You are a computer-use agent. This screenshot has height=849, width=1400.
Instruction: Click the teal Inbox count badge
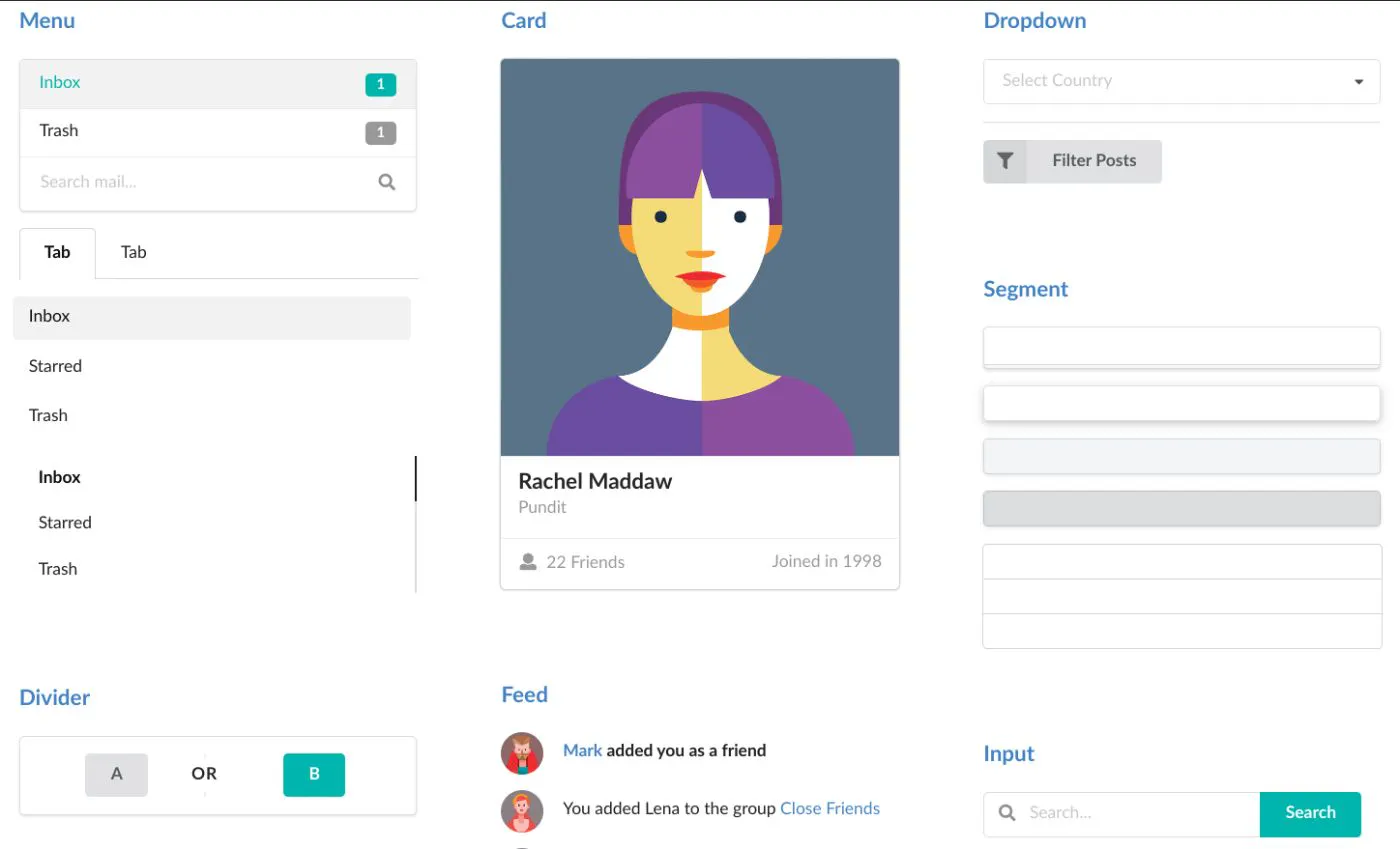380,85
